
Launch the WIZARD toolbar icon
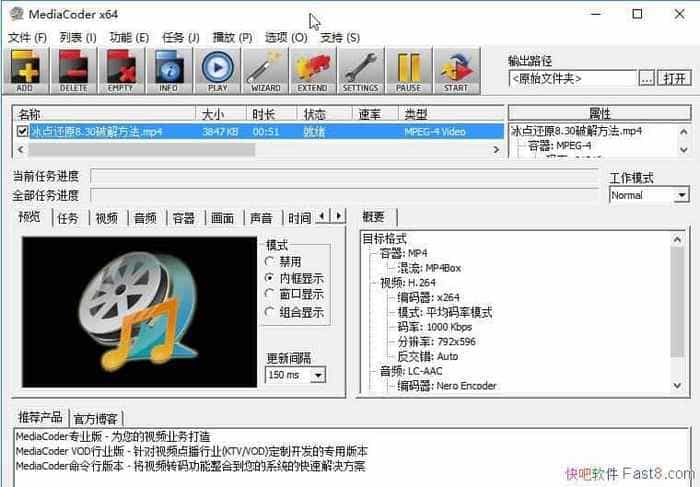(x=266, y=71)
